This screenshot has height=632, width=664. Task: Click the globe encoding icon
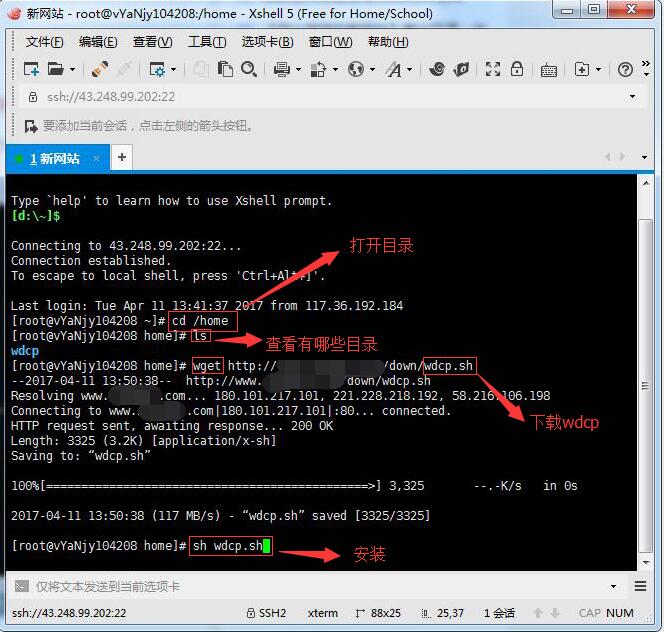(356, 69)
